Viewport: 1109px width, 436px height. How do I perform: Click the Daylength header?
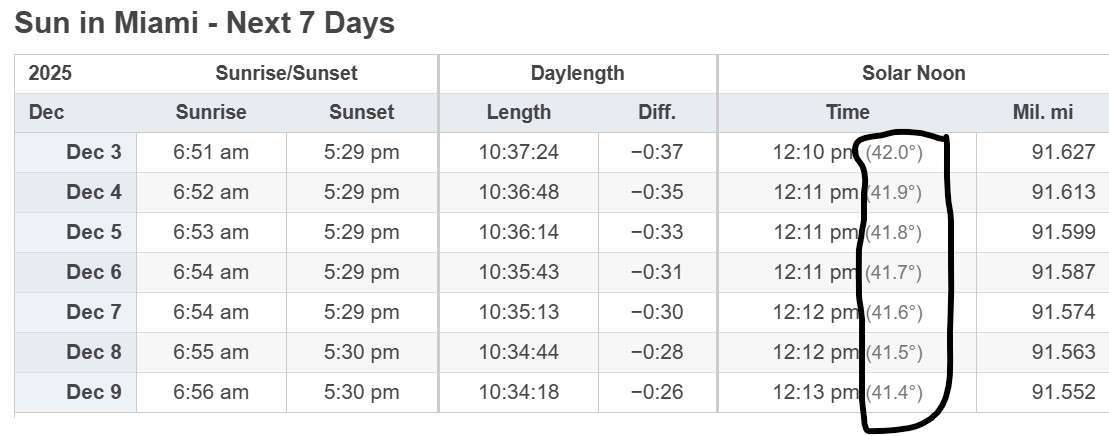pyautogui.click(x=577, y=73)
